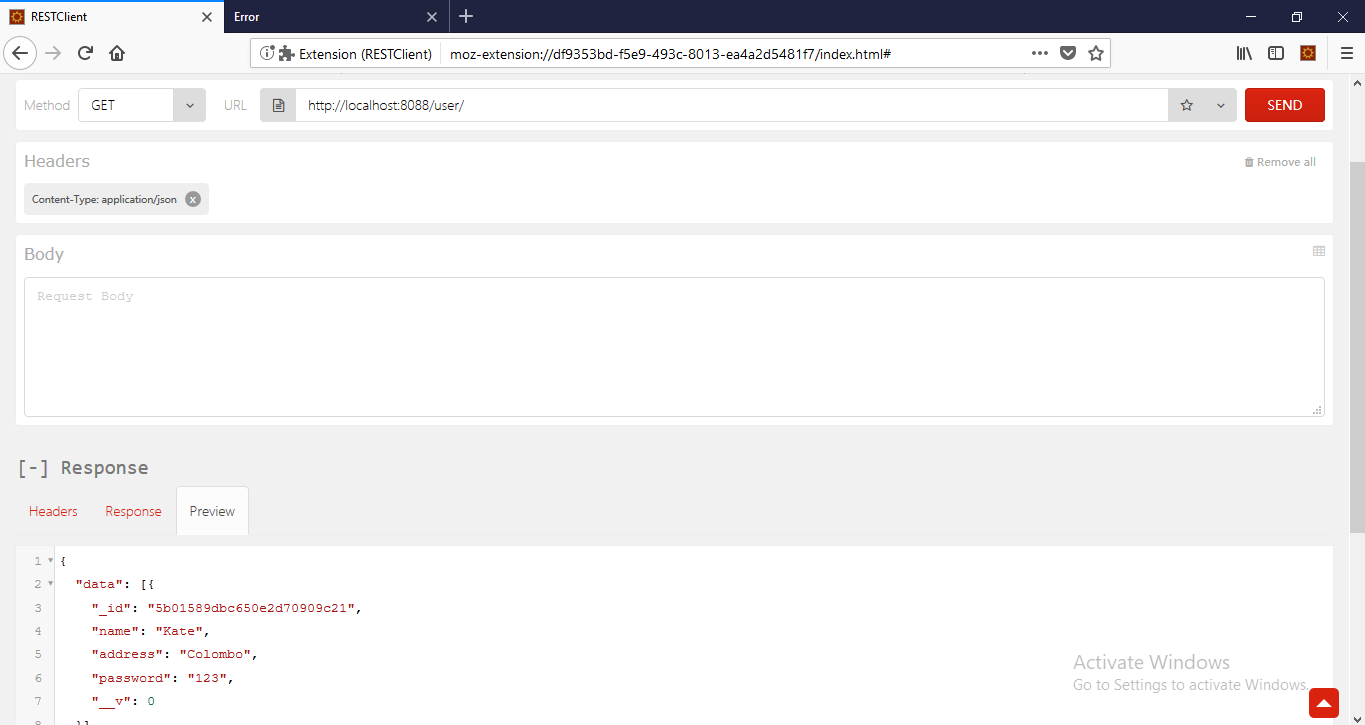The width and height of the screenshot is (1365, 725).
Task: Open the browser home page
Action: [x=117, y=53]
